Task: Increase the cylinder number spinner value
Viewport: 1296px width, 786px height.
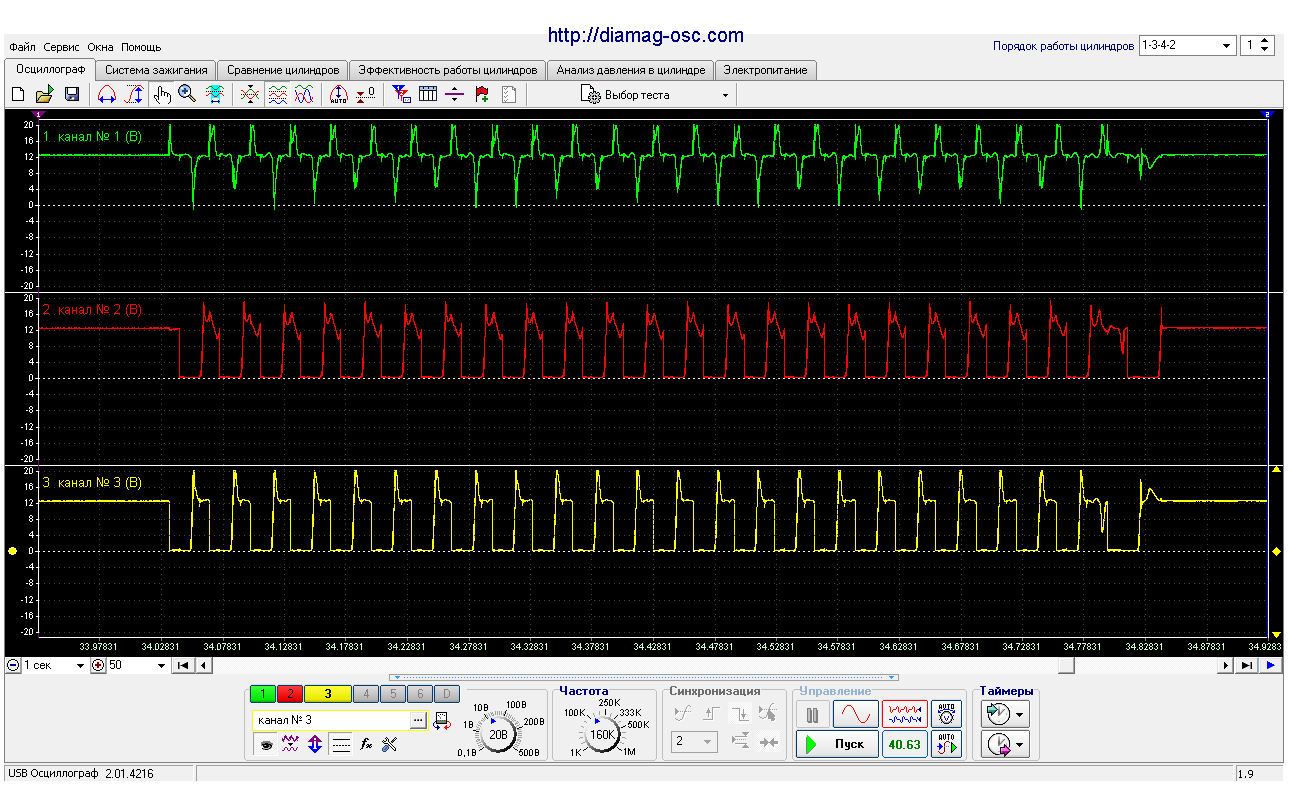Action: (x=1266, y=42)
